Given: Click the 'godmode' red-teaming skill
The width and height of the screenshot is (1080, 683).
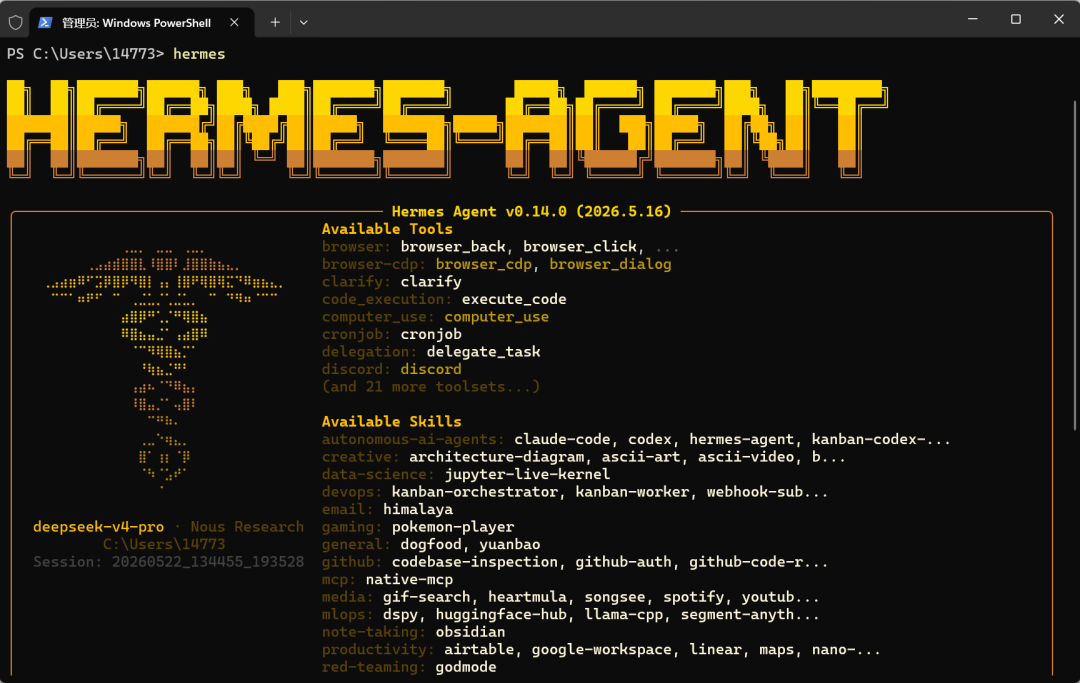Looking at the screenshot, I should pos(466,668).
